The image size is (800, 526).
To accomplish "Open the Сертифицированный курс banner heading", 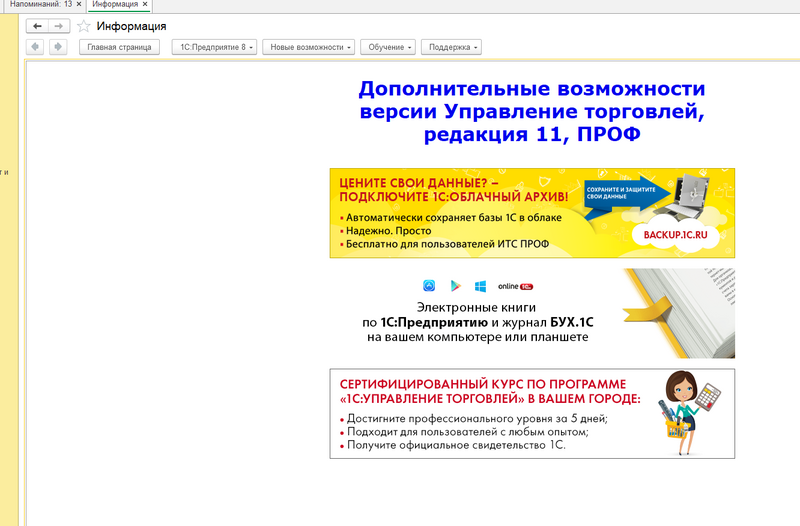I will tap(490, 391).
